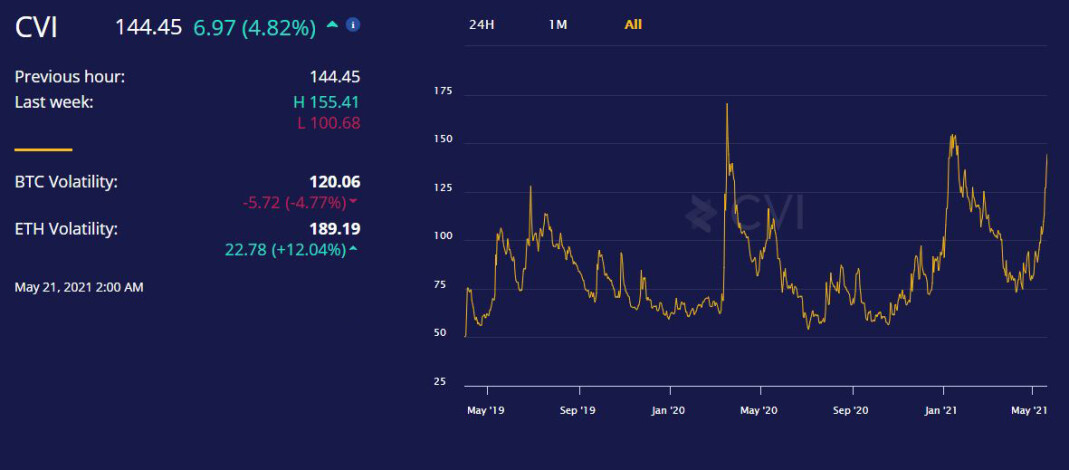1069x470 pixels.
Task: Click ETH volatility value 189.19
Action: tap(335, 229)
